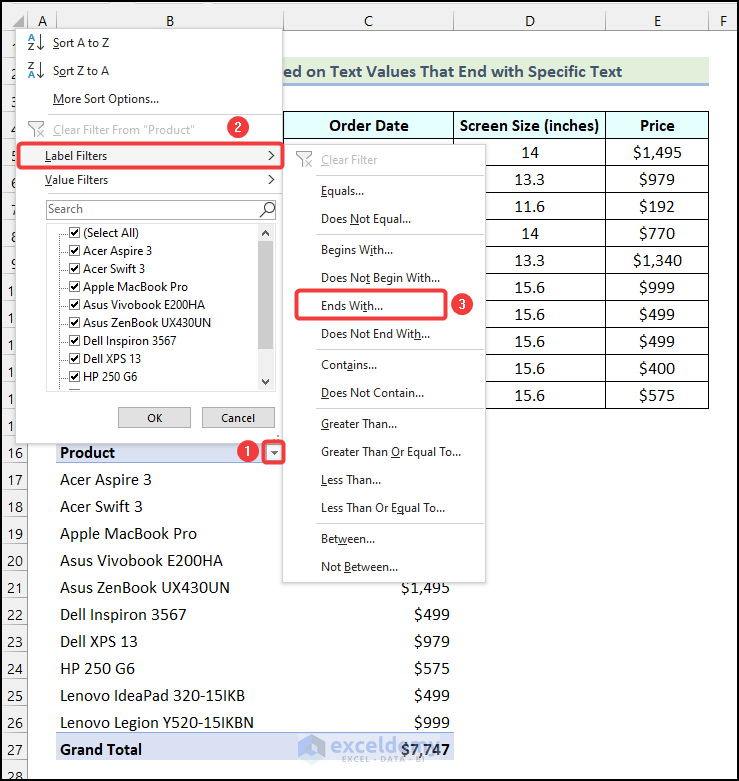Click the $770 price cell
Image resolution: width=739 pixels, height=781 pixels.
pyautogui.click(x=657, y=234)
